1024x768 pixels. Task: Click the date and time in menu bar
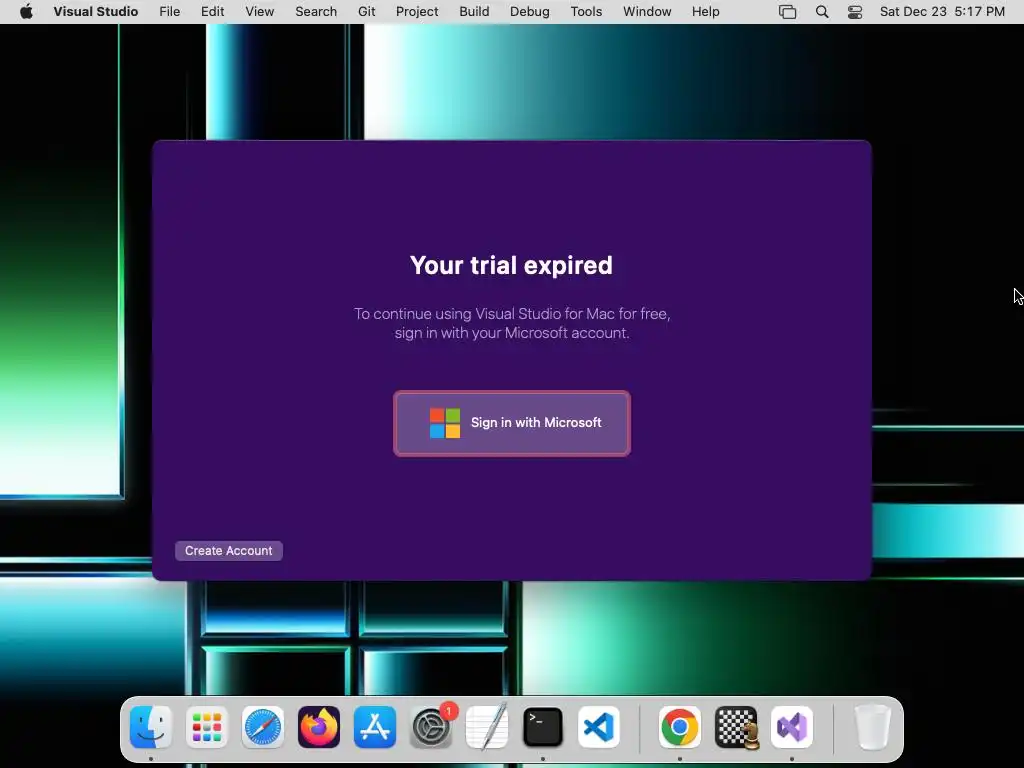pos(942,12)
